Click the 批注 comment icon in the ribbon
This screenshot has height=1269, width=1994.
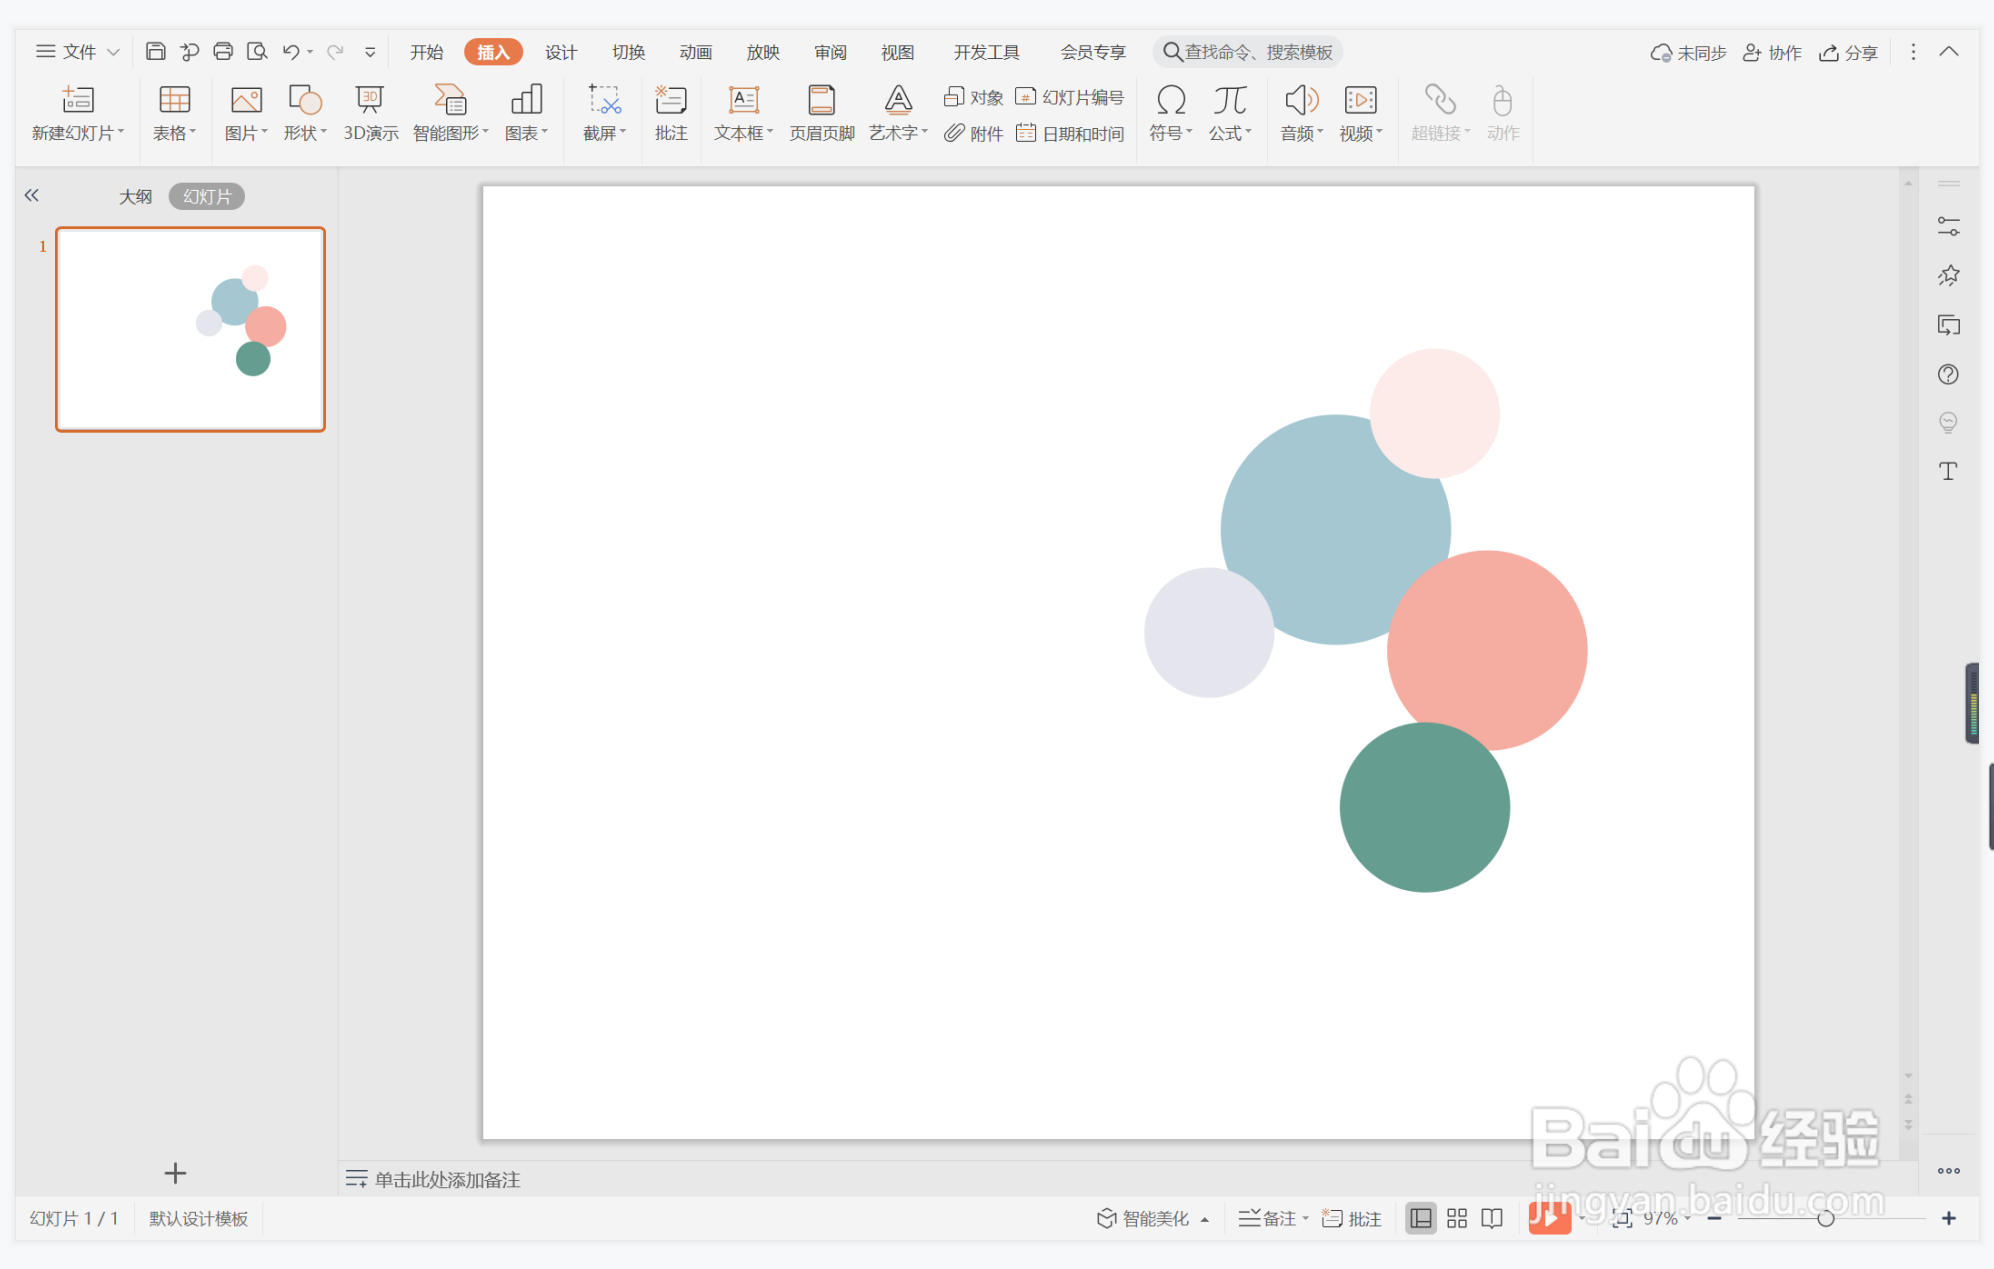pos(670,100)
